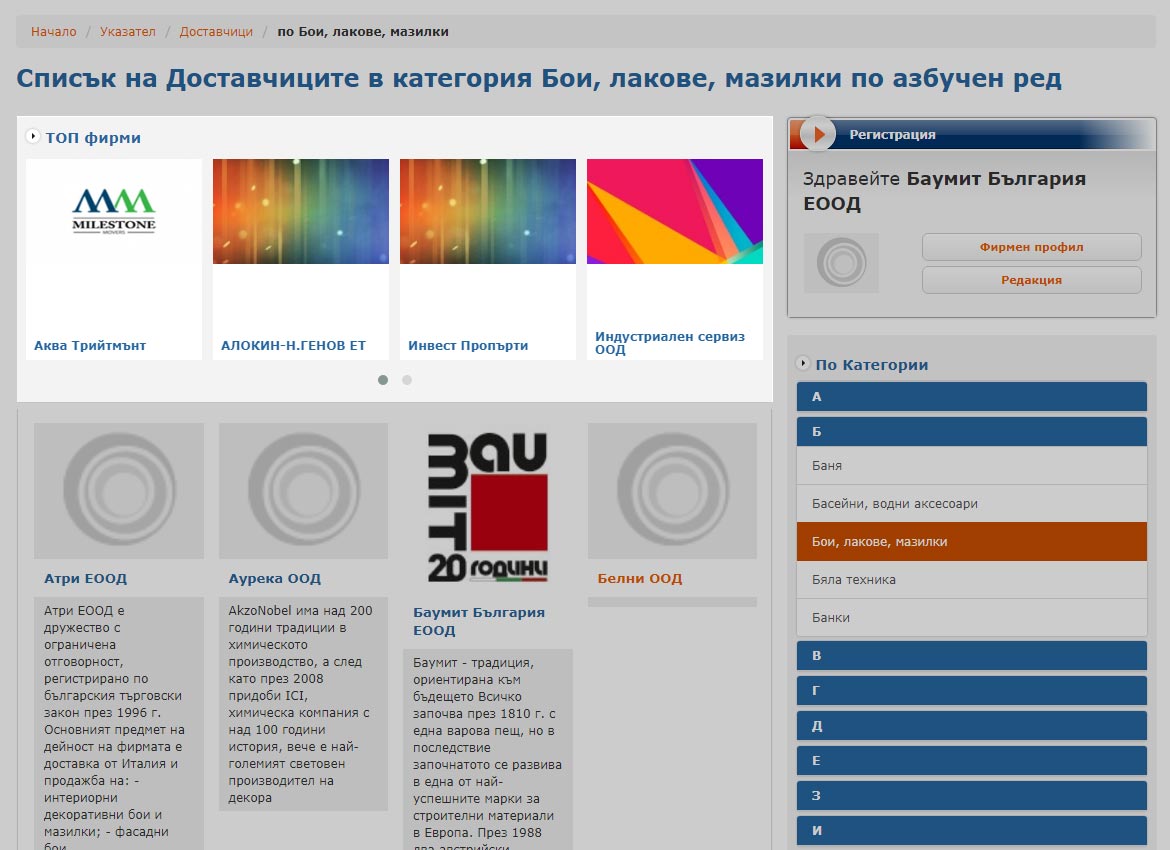1170x850 pixels.
Task: Select the highlighted Бои, лакове, мазилки category
Action: pyautogui.click(x=972, y=542)
